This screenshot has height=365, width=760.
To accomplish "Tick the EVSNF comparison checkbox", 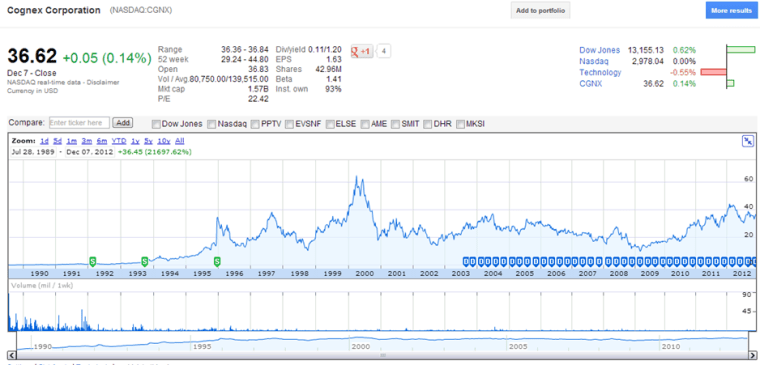I will tap(289, 124).
